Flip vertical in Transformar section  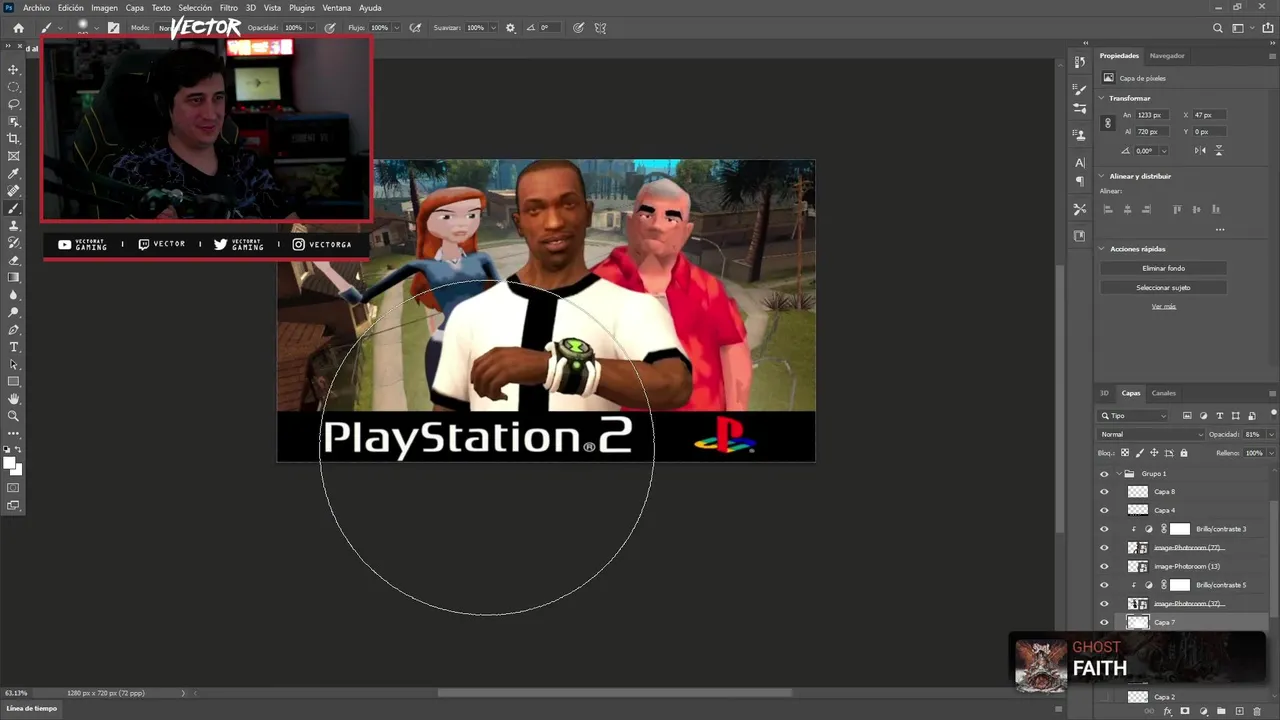1219,150
